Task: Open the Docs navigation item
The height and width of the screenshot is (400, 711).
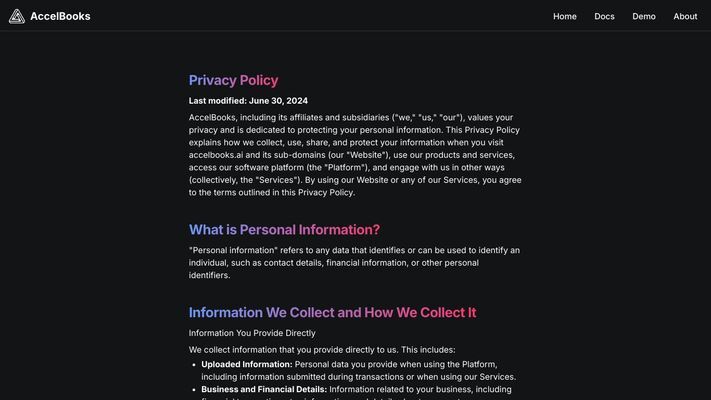Action: (x=604, y=16)
